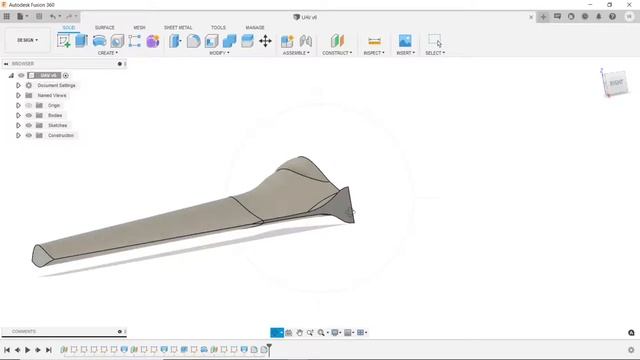Switch to the Tools tab
The width and height of the screenshot is (640, 360).
point(218,27)
